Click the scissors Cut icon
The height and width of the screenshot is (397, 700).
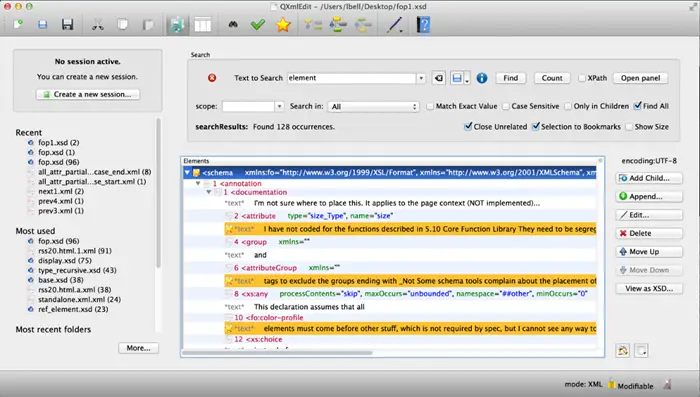tap(97, 25)
